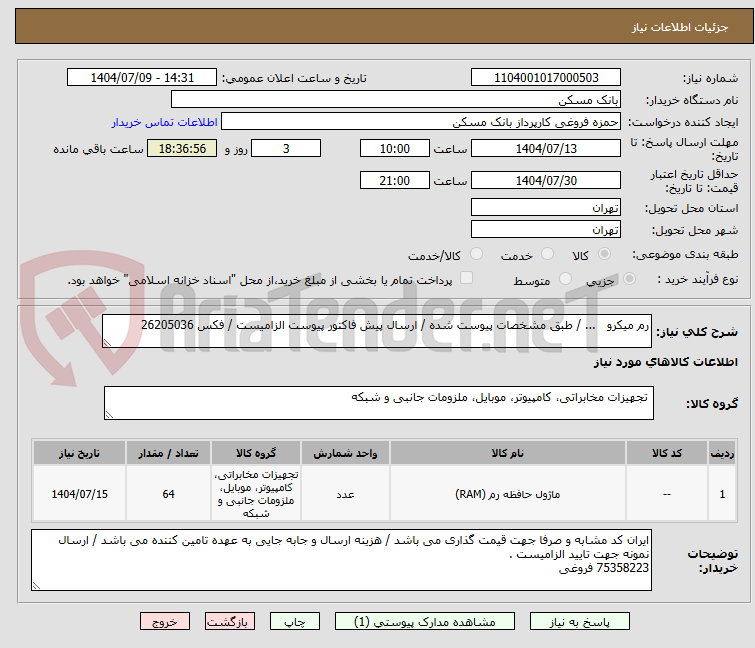Click the واحد شمارش column header
This screenshot has height=648, width=755.
click(345, 453)
